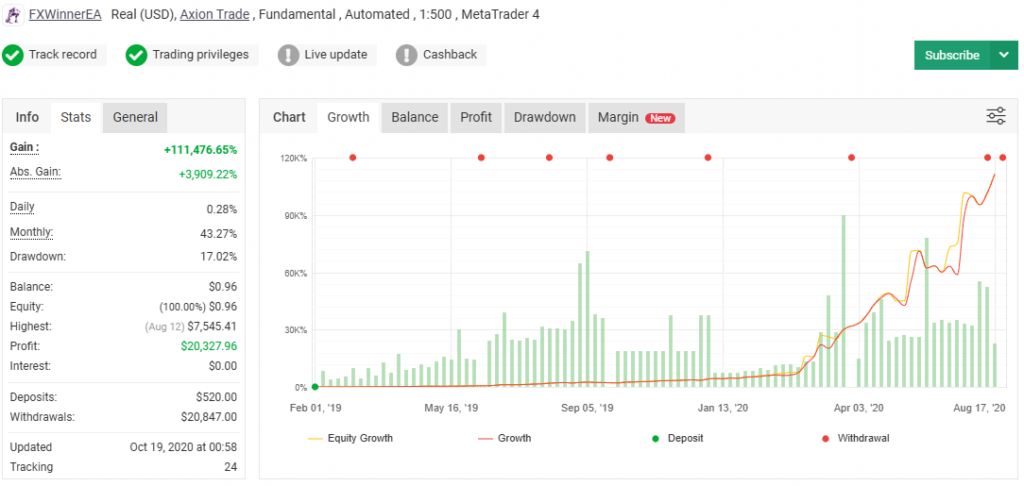Image resolution: width=1024 pixels, height=486 pixels.
Task: Click the last red withdrawal marker at top right
Action: (x=1003, y=157)
